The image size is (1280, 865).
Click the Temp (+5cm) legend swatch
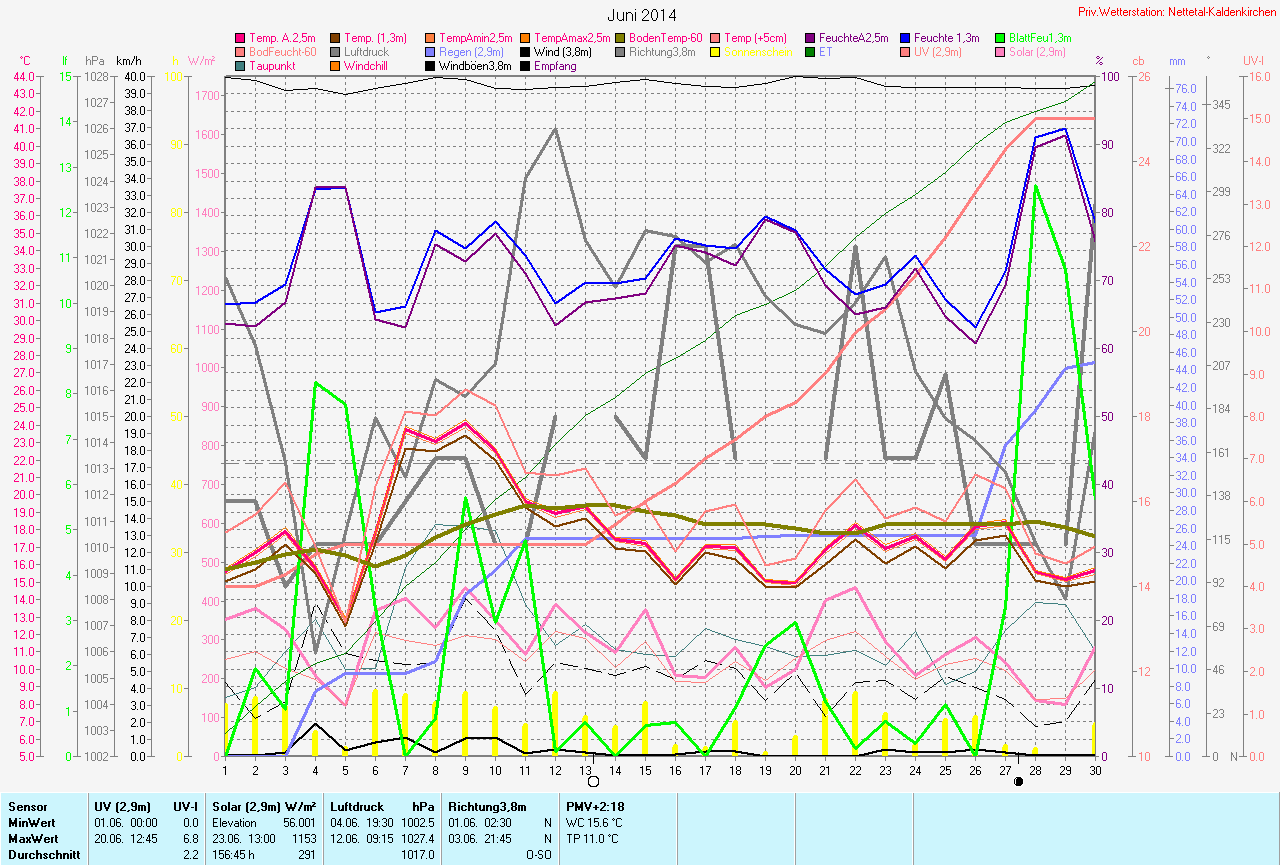tap(714, 37)
